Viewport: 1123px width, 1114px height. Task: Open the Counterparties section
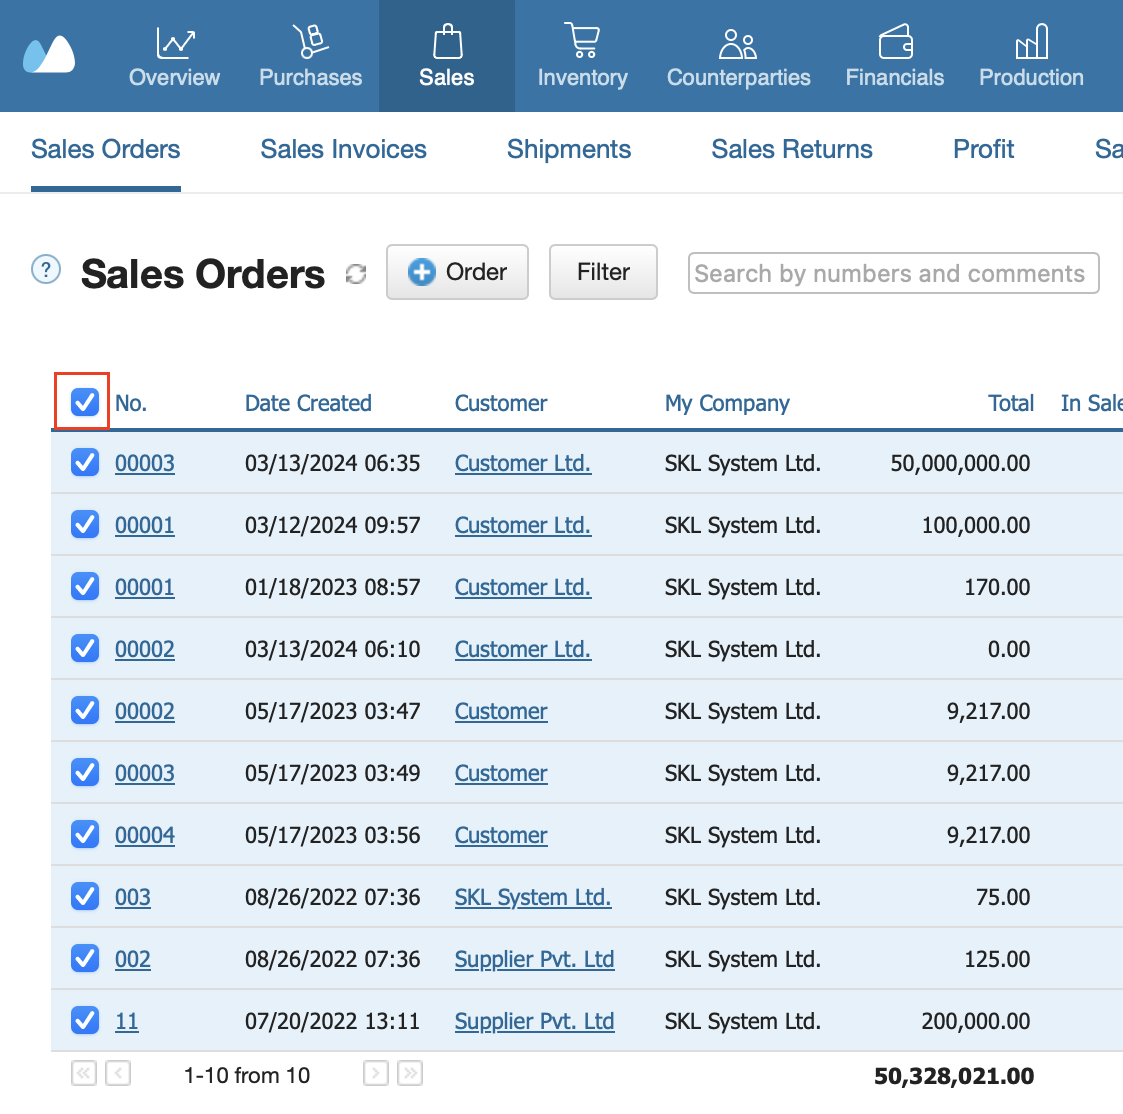coord(738,56)
